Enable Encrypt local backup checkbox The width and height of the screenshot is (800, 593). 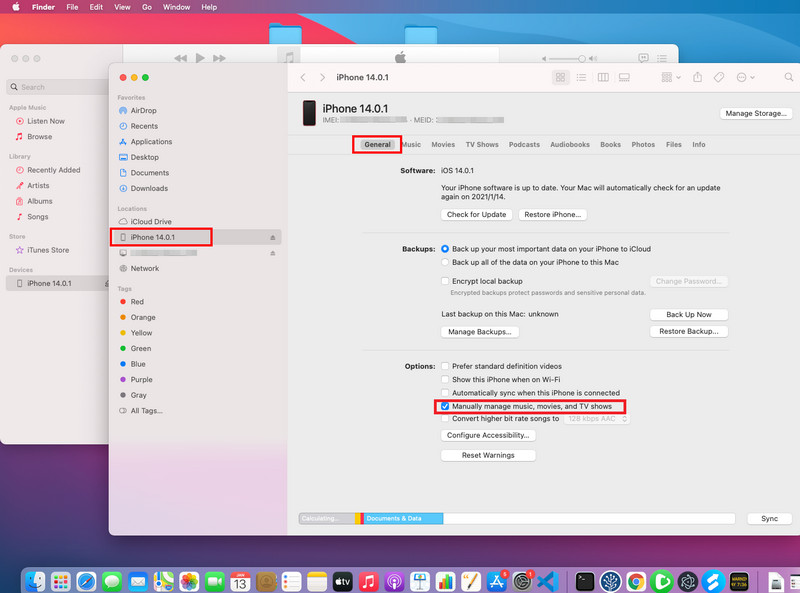(446, 281)
